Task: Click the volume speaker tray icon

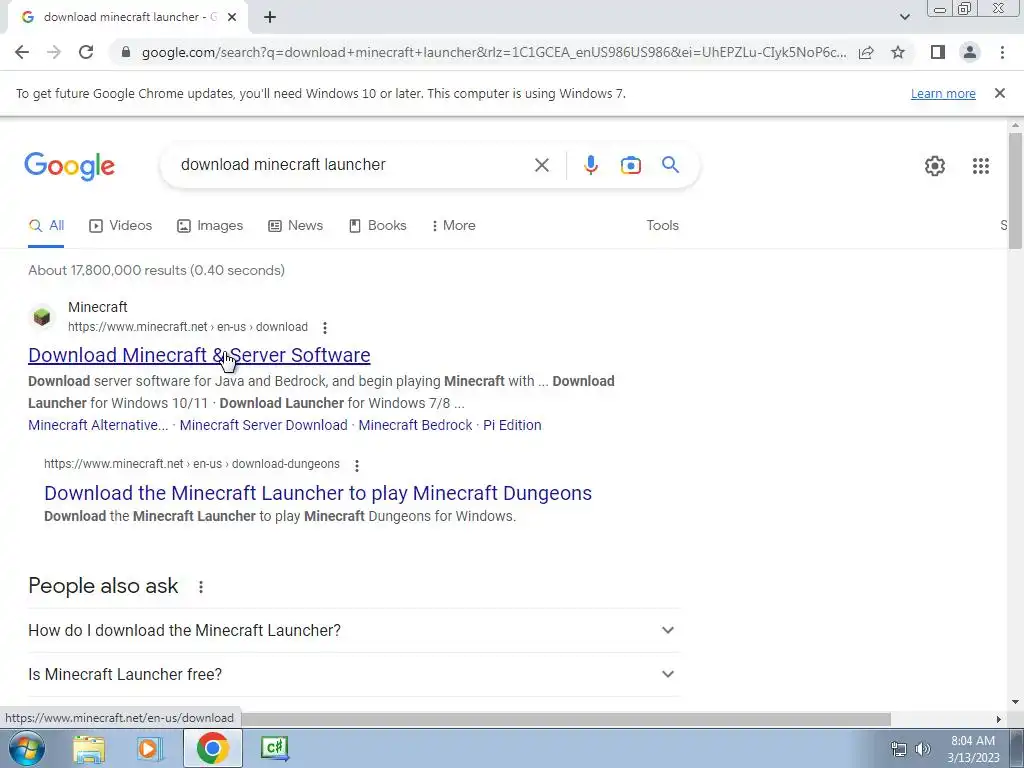Action: pos(922,749)
